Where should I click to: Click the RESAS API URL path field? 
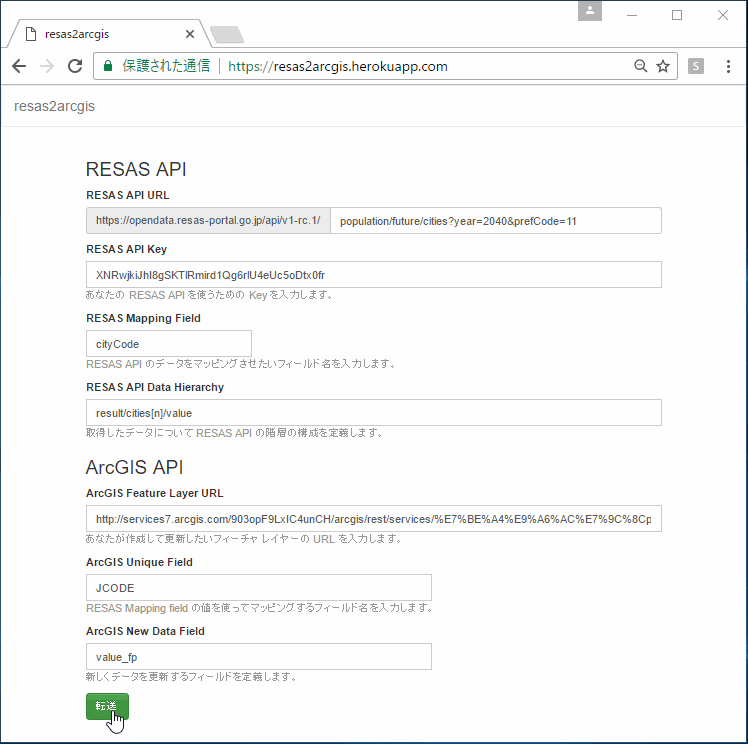click(x=496, y=221)
